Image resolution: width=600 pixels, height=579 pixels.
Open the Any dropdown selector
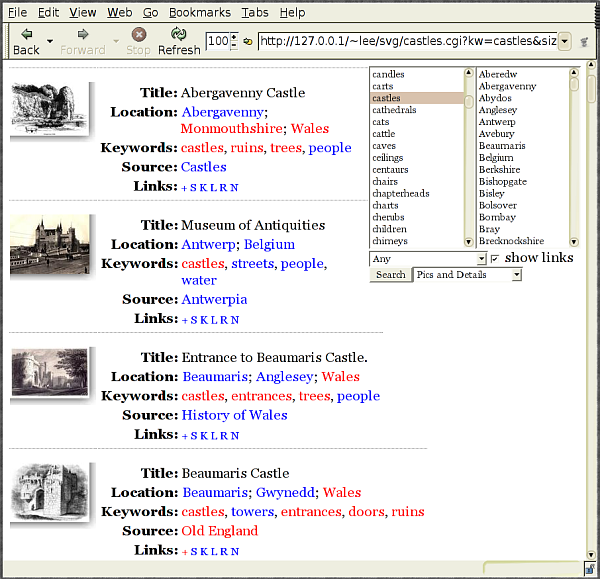(x=427, y=259)
